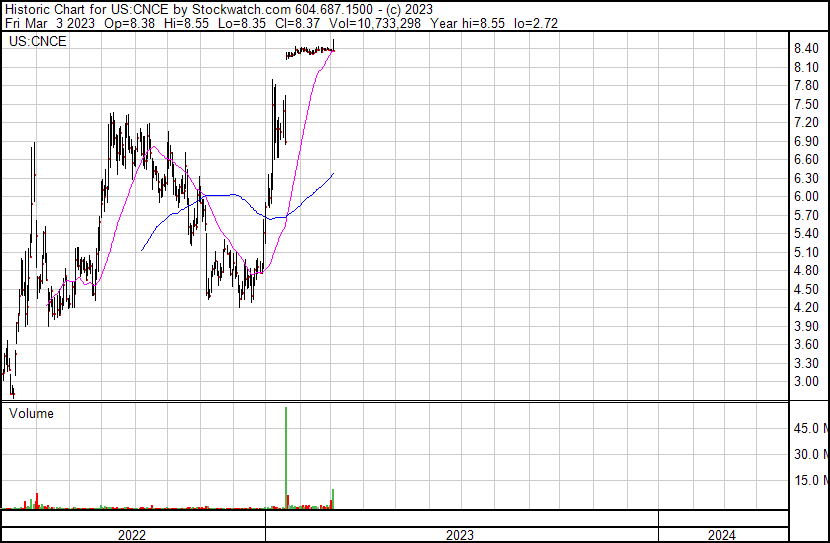Viewport: 830px width, 543px height.
Task: Click the 'US:CNCE' symbol label in chart
Action: click(x=38, y=41)
